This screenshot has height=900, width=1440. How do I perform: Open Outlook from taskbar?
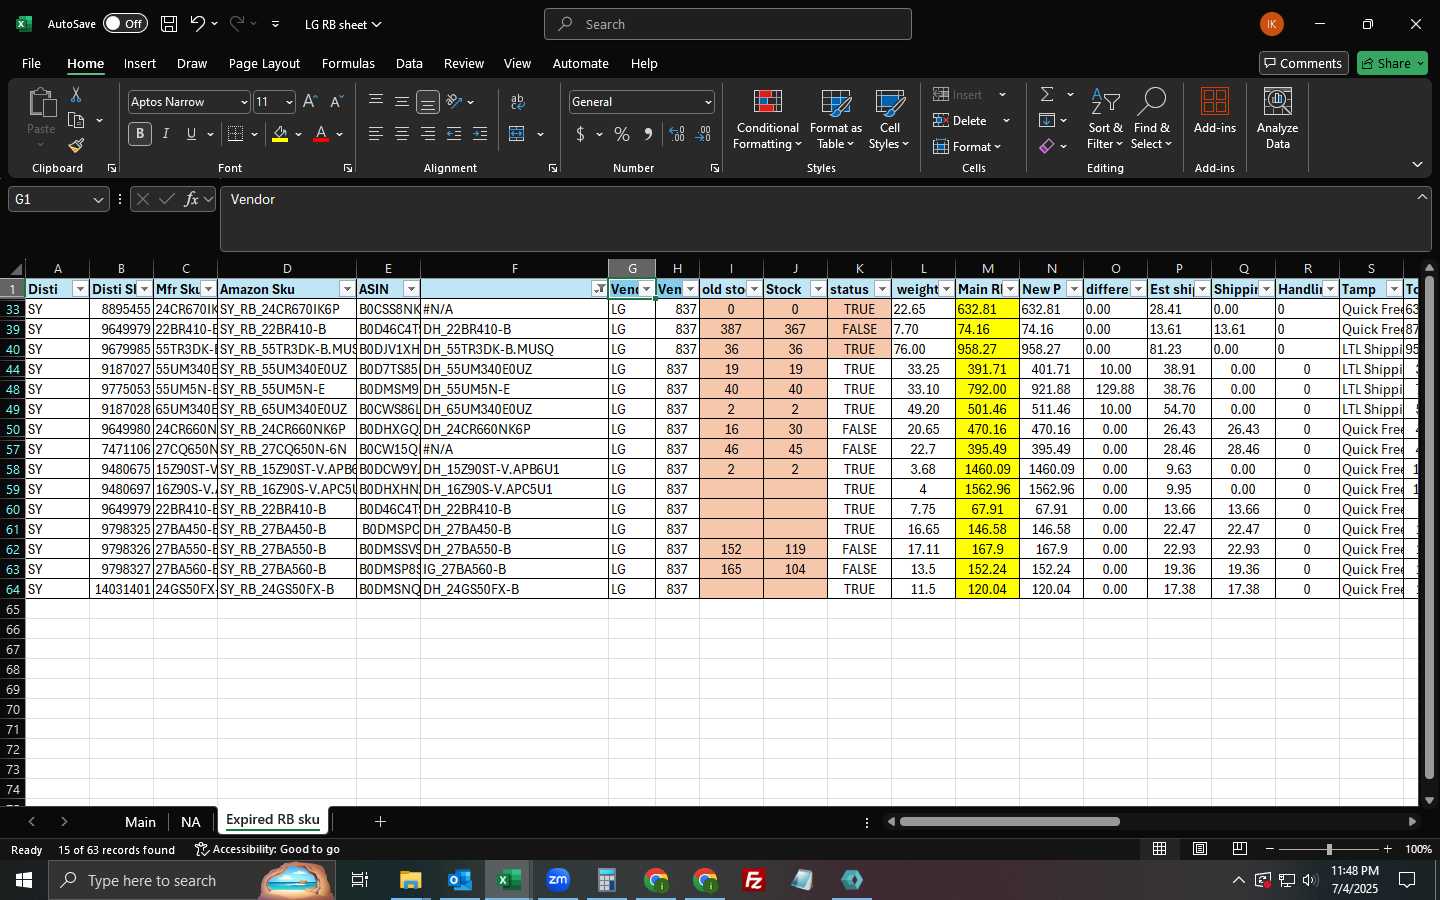point(459,880)
